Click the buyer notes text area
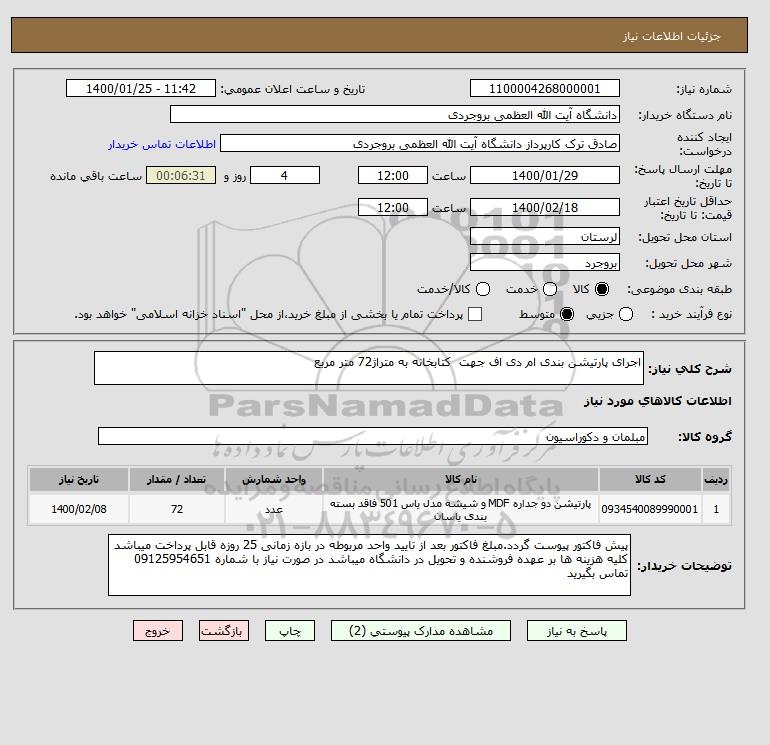770x745 pixels. [369, 565]
